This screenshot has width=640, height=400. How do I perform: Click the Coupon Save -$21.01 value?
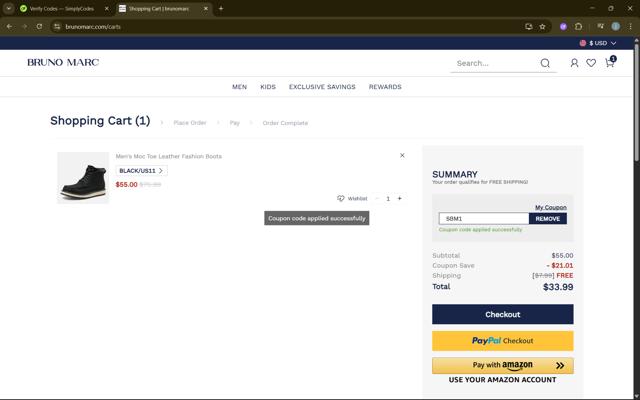[x=560, y=266]
